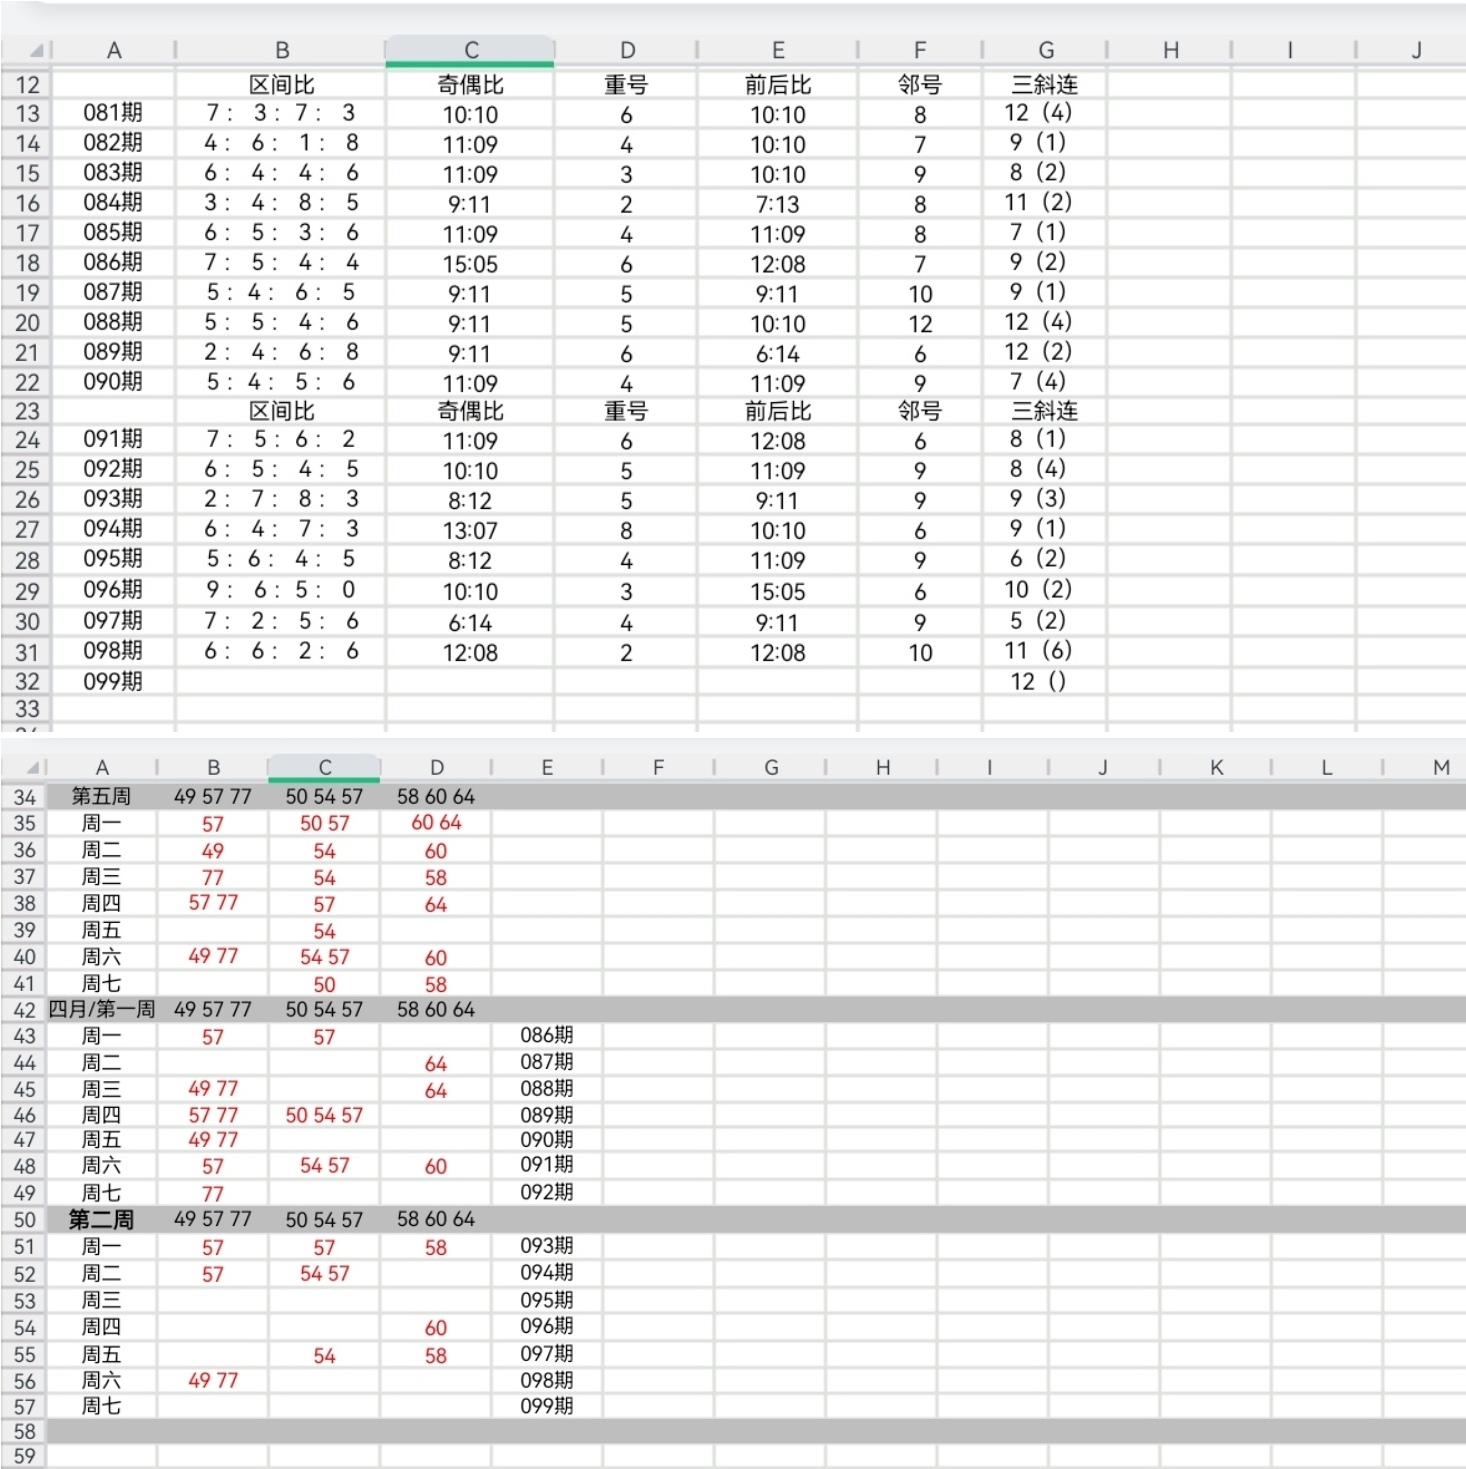Select the red '50 54 57' cell in row 46
Image resolution: width=1466 pixels, height=1469 pixels.
[x=324, y=1115]
